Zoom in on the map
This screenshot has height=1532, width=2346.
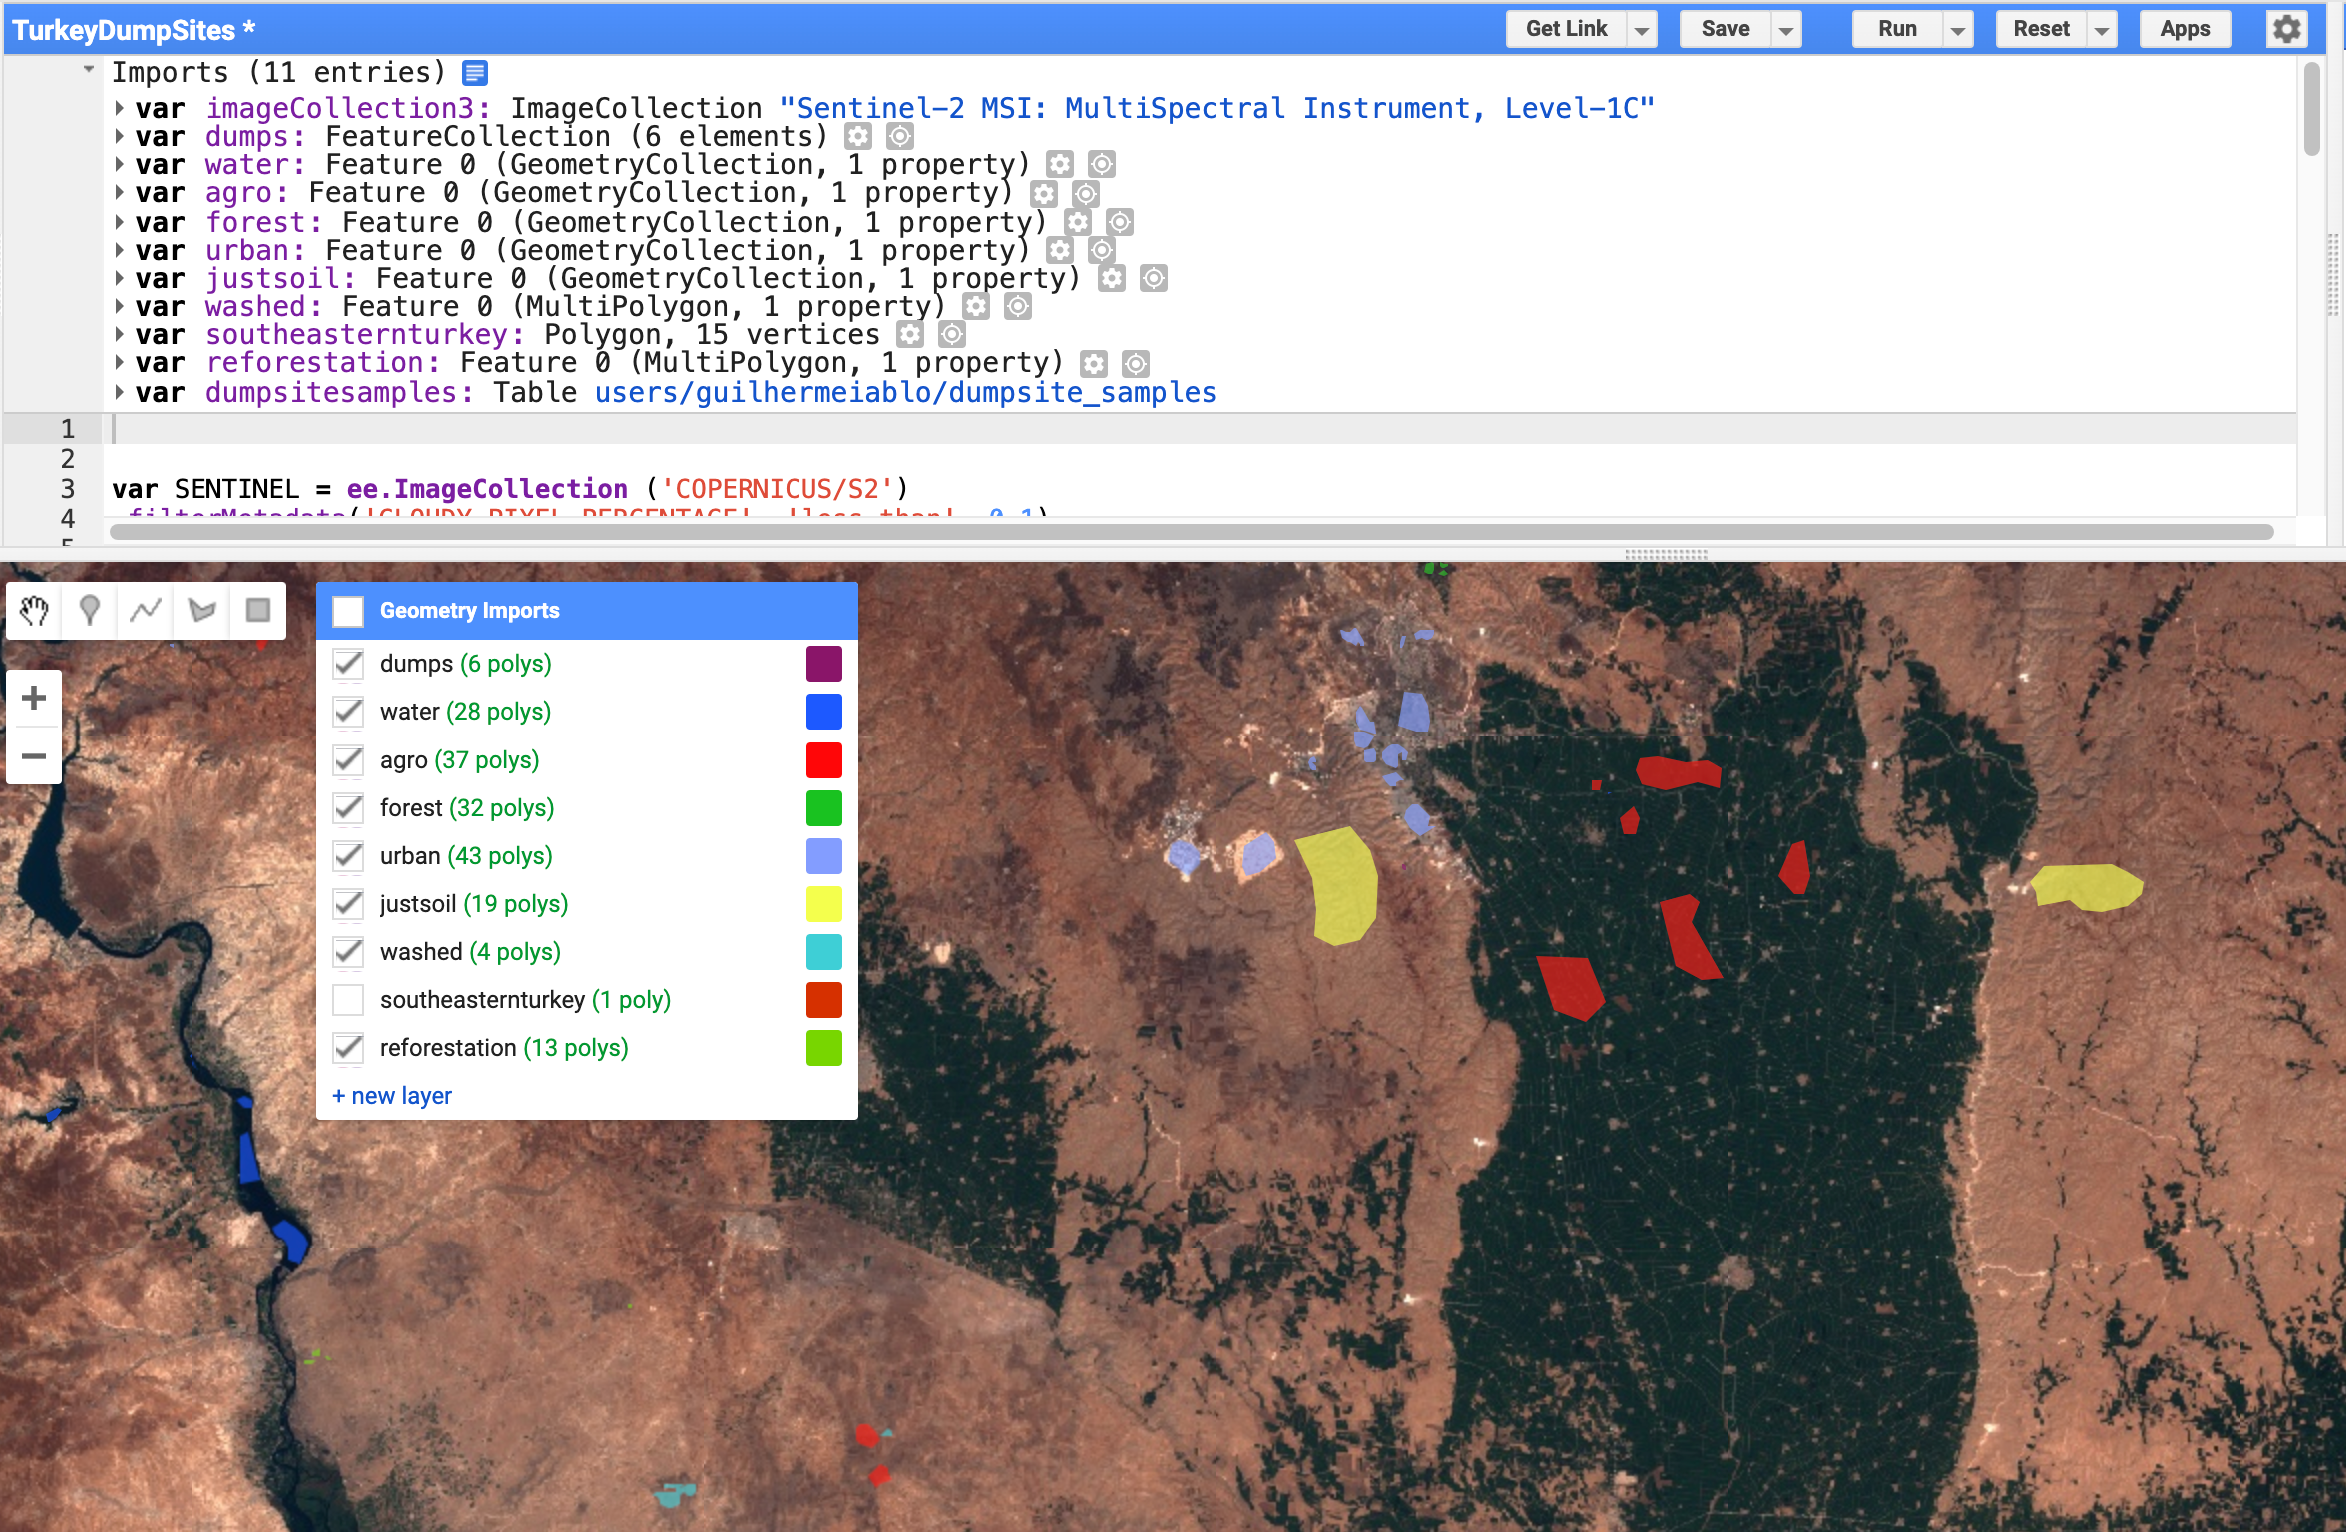click(34, 698)
